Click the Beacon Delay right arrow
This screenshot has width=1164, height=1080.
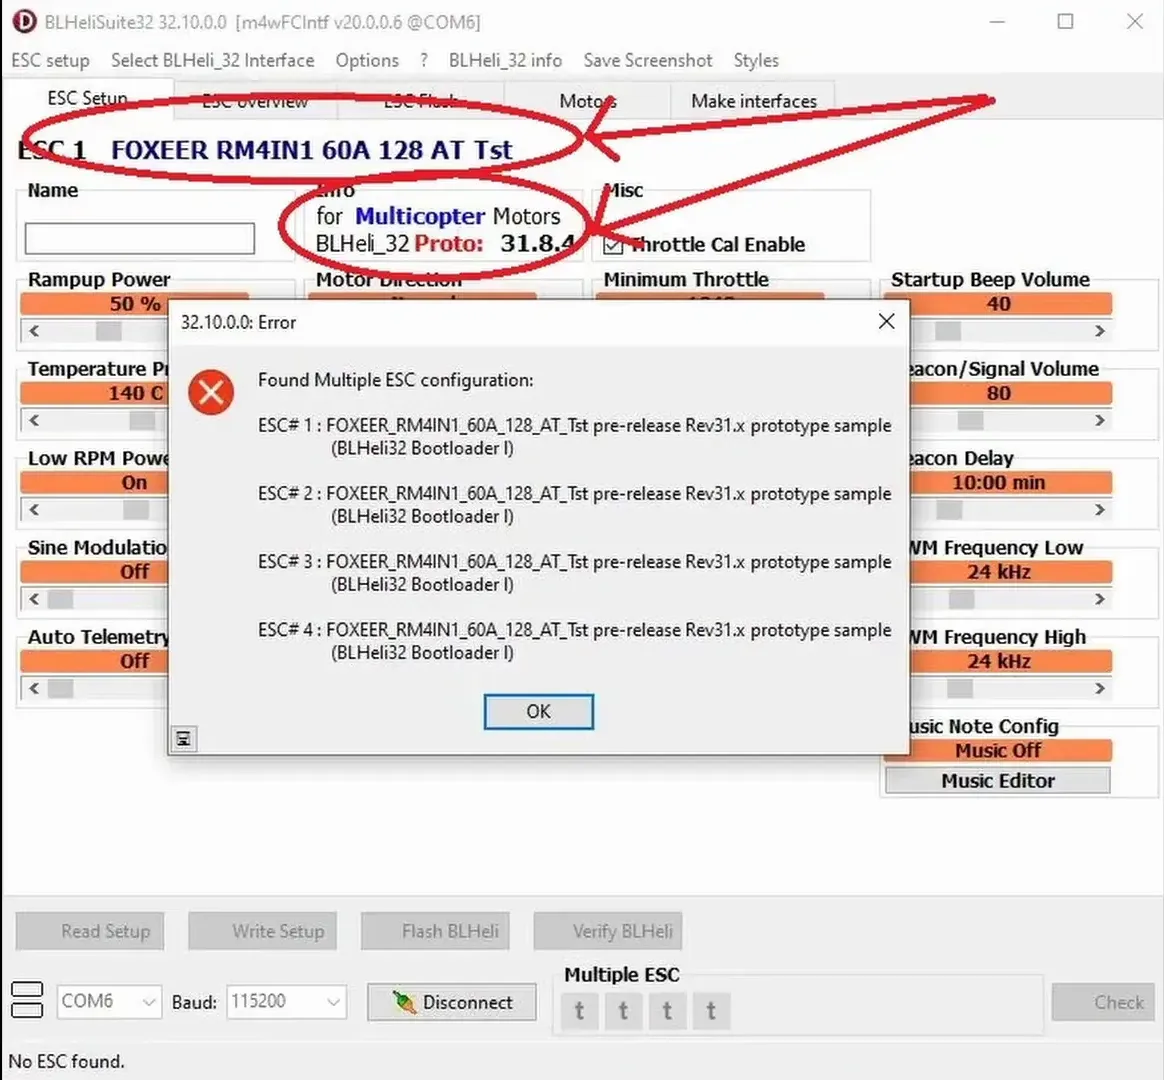[1100, 510]
